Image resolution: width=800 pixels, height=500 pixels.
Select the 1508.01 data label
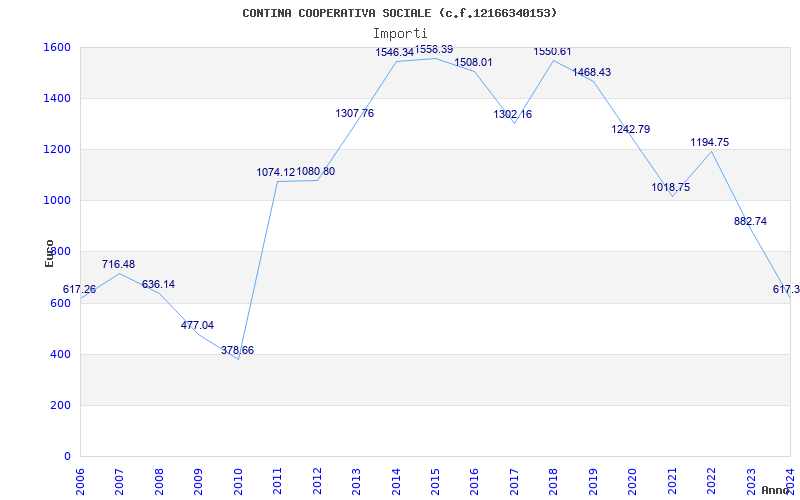point(473,62)
